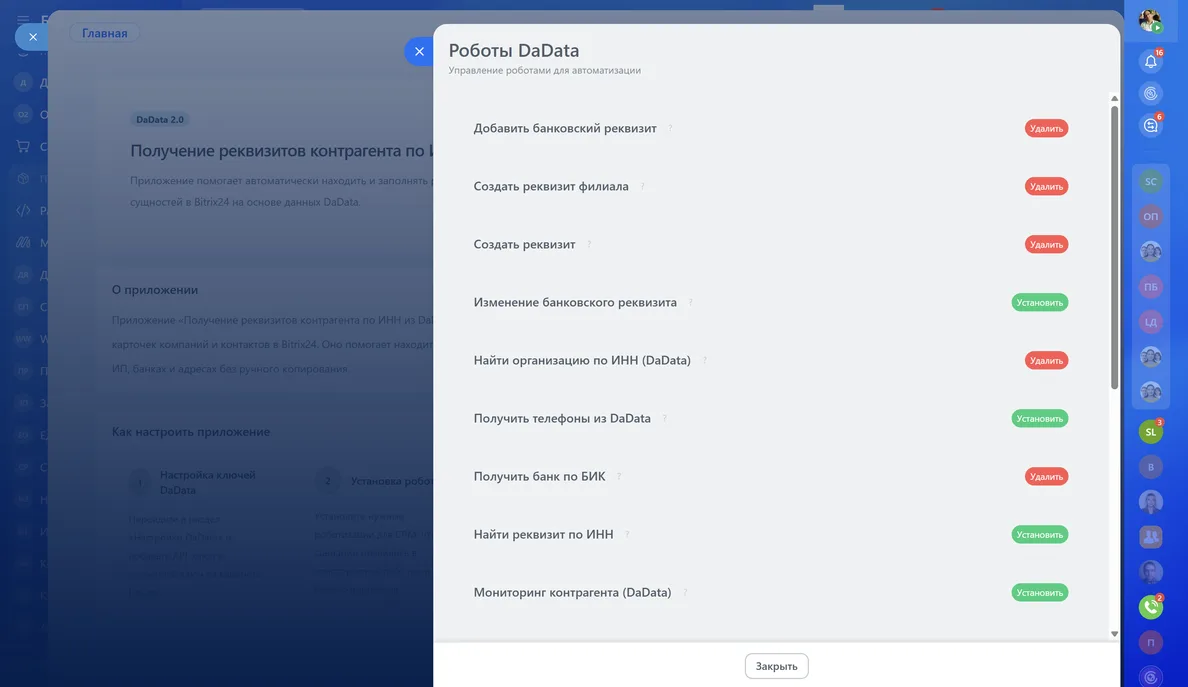Click the Роботы DaData heading
The image size is (1188, 687).
[x=514, y=50]
